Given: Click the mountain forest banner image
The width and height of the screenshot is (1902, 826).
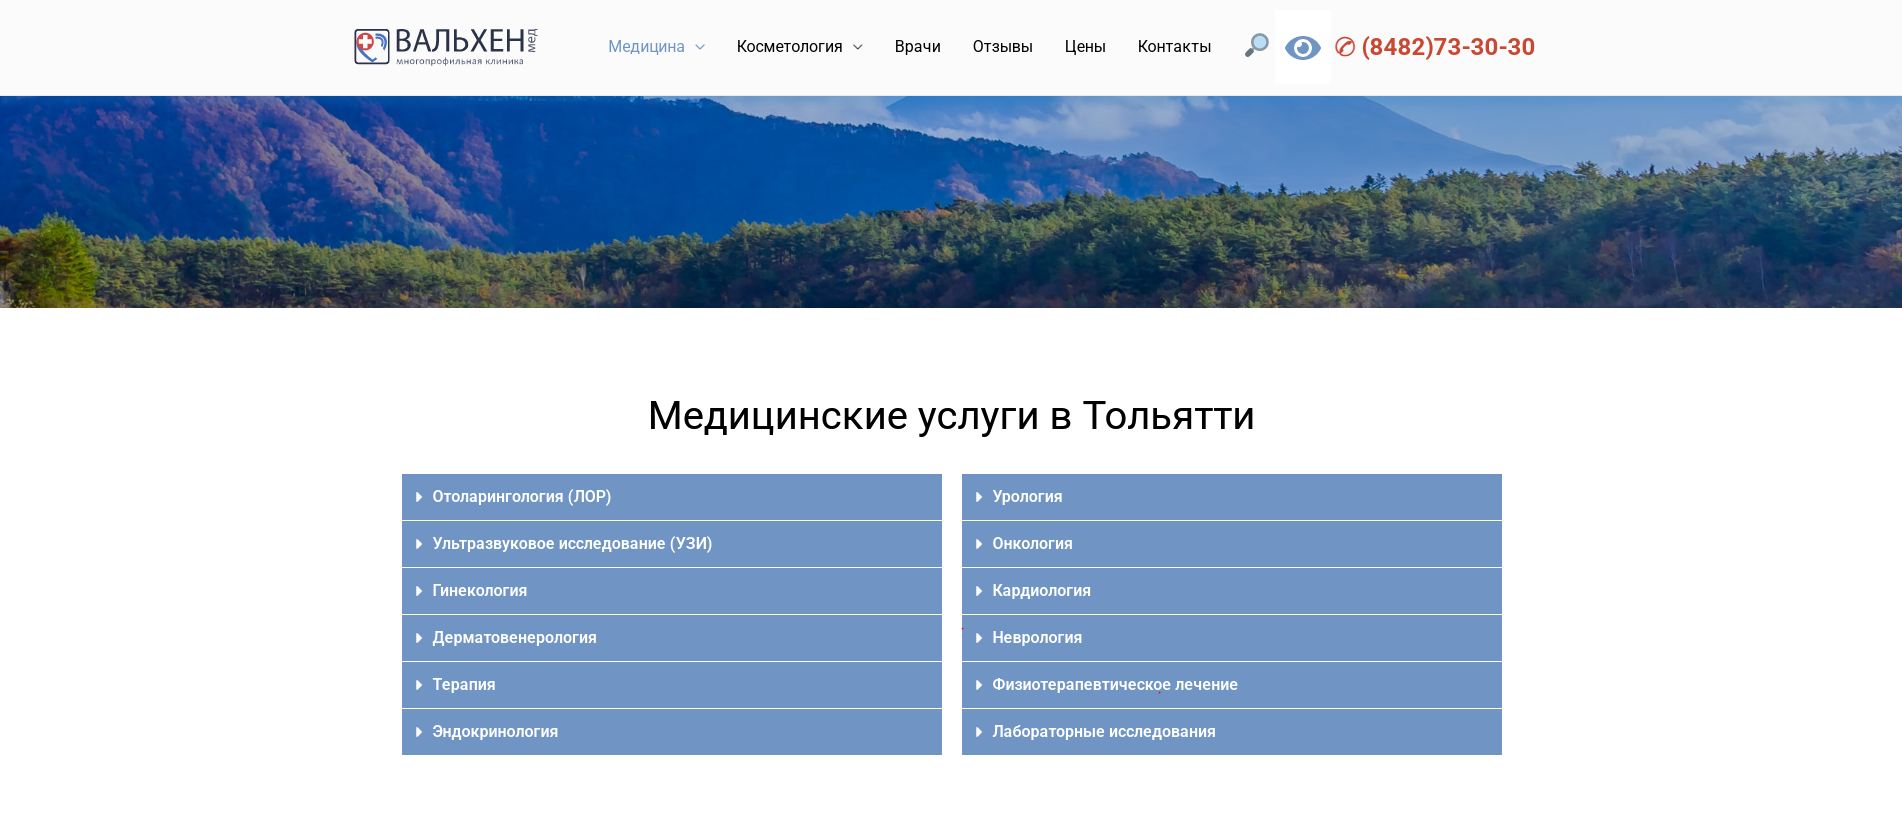Looking at the screenshot, I should pos(951,202).
